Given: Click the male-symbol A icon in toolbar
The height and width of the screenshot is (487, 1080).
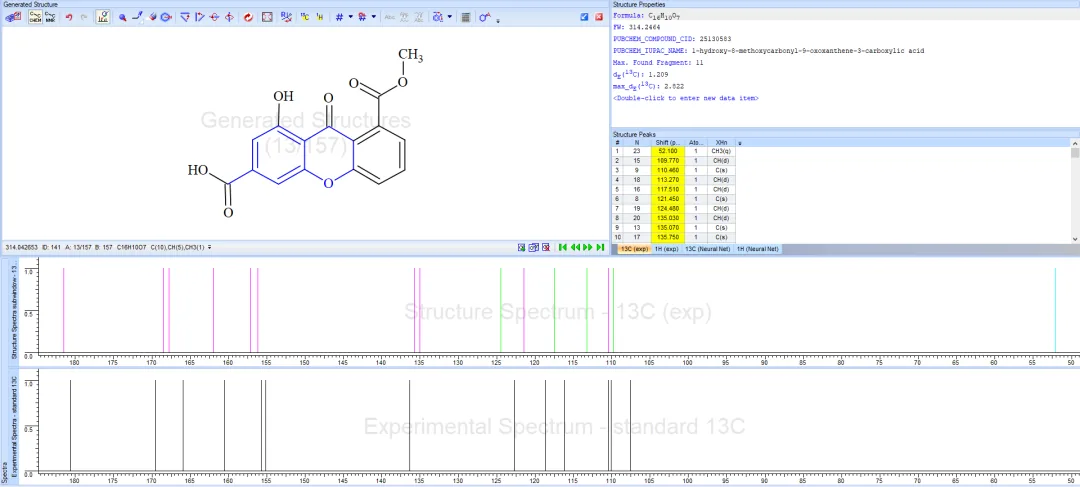Looking at the screenshot, I should pos(486,17).
